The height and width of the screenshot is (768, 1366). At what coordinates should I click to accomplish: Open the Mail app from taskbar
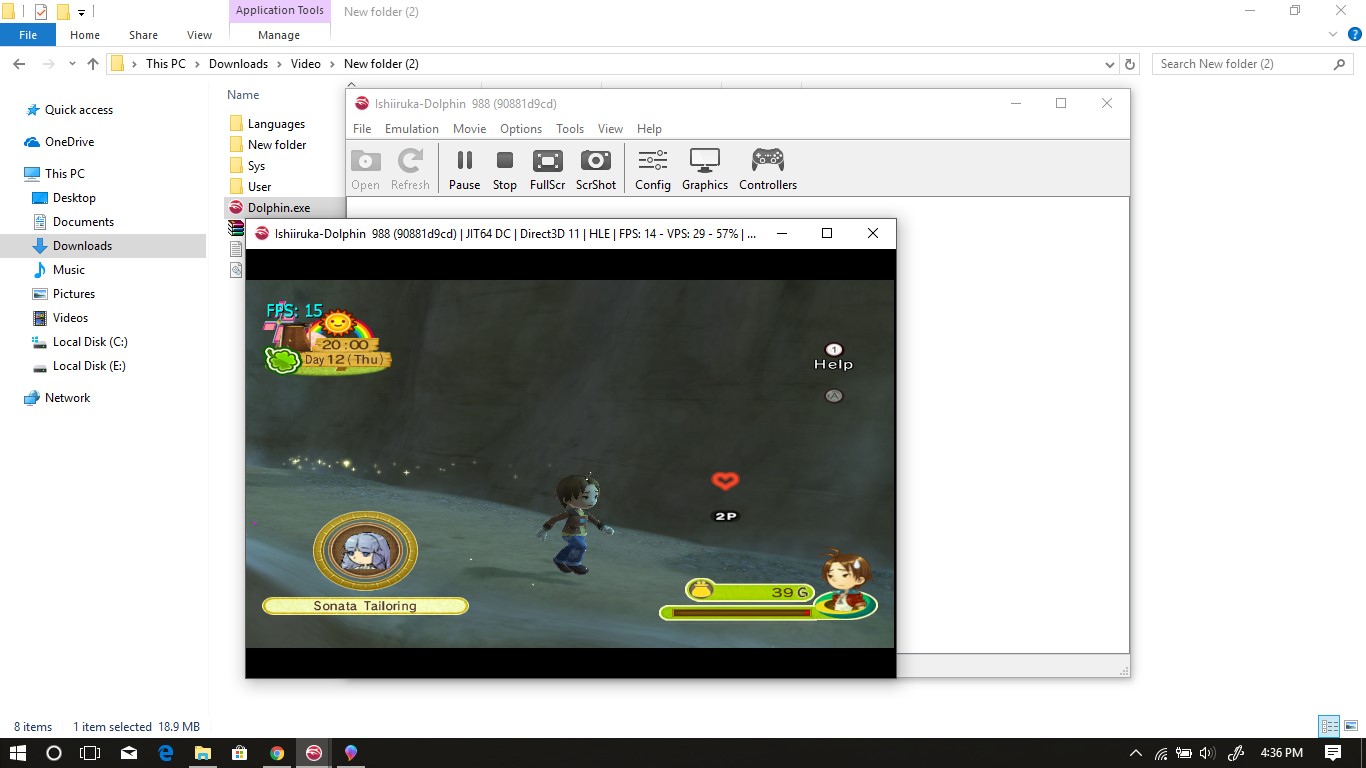[x=128, y=753]
